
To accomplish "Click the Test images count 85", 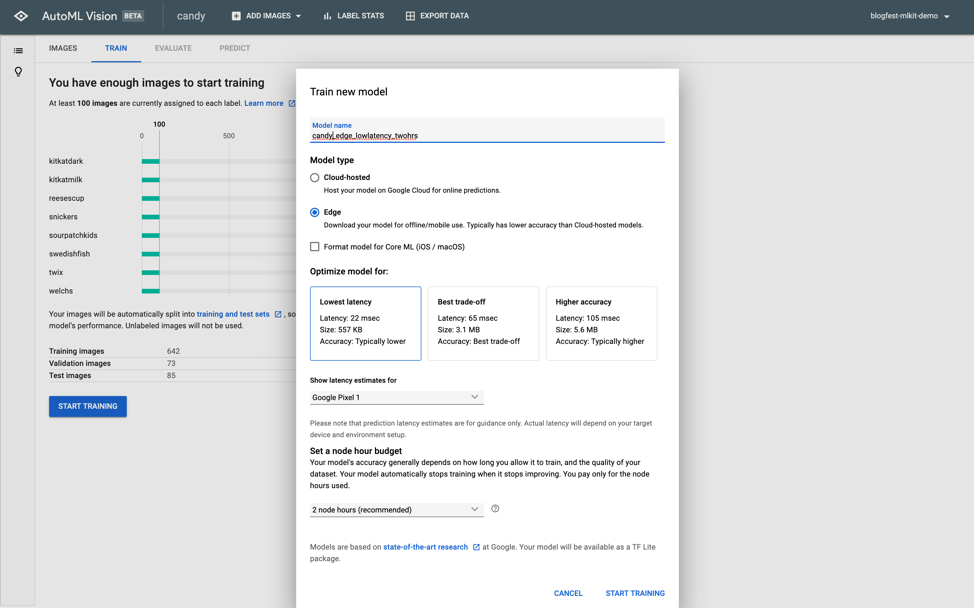I will point(171,376).
